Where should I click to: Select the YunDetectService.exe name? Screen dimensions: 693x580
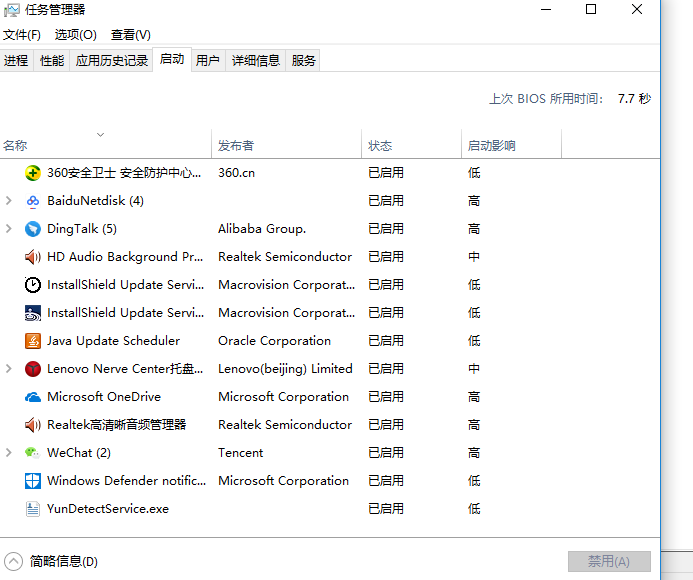click(x=108, y=509)
